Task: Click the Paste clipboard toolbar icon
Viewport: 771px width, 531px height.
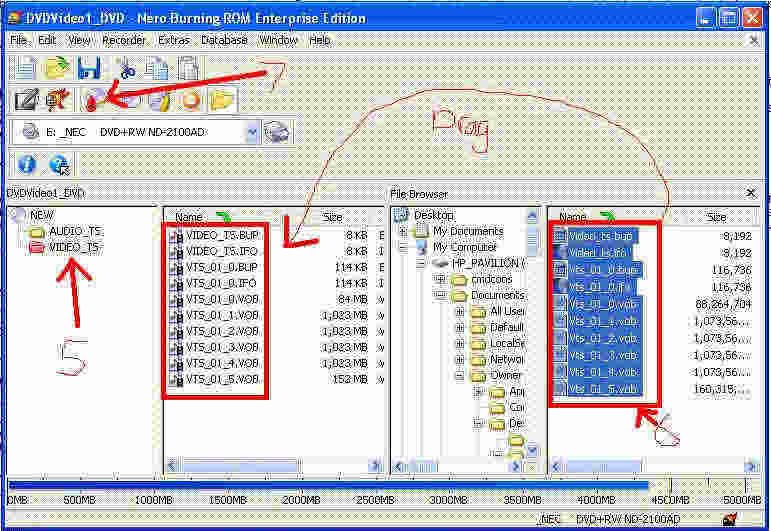Action: click(x=189, y=68)
